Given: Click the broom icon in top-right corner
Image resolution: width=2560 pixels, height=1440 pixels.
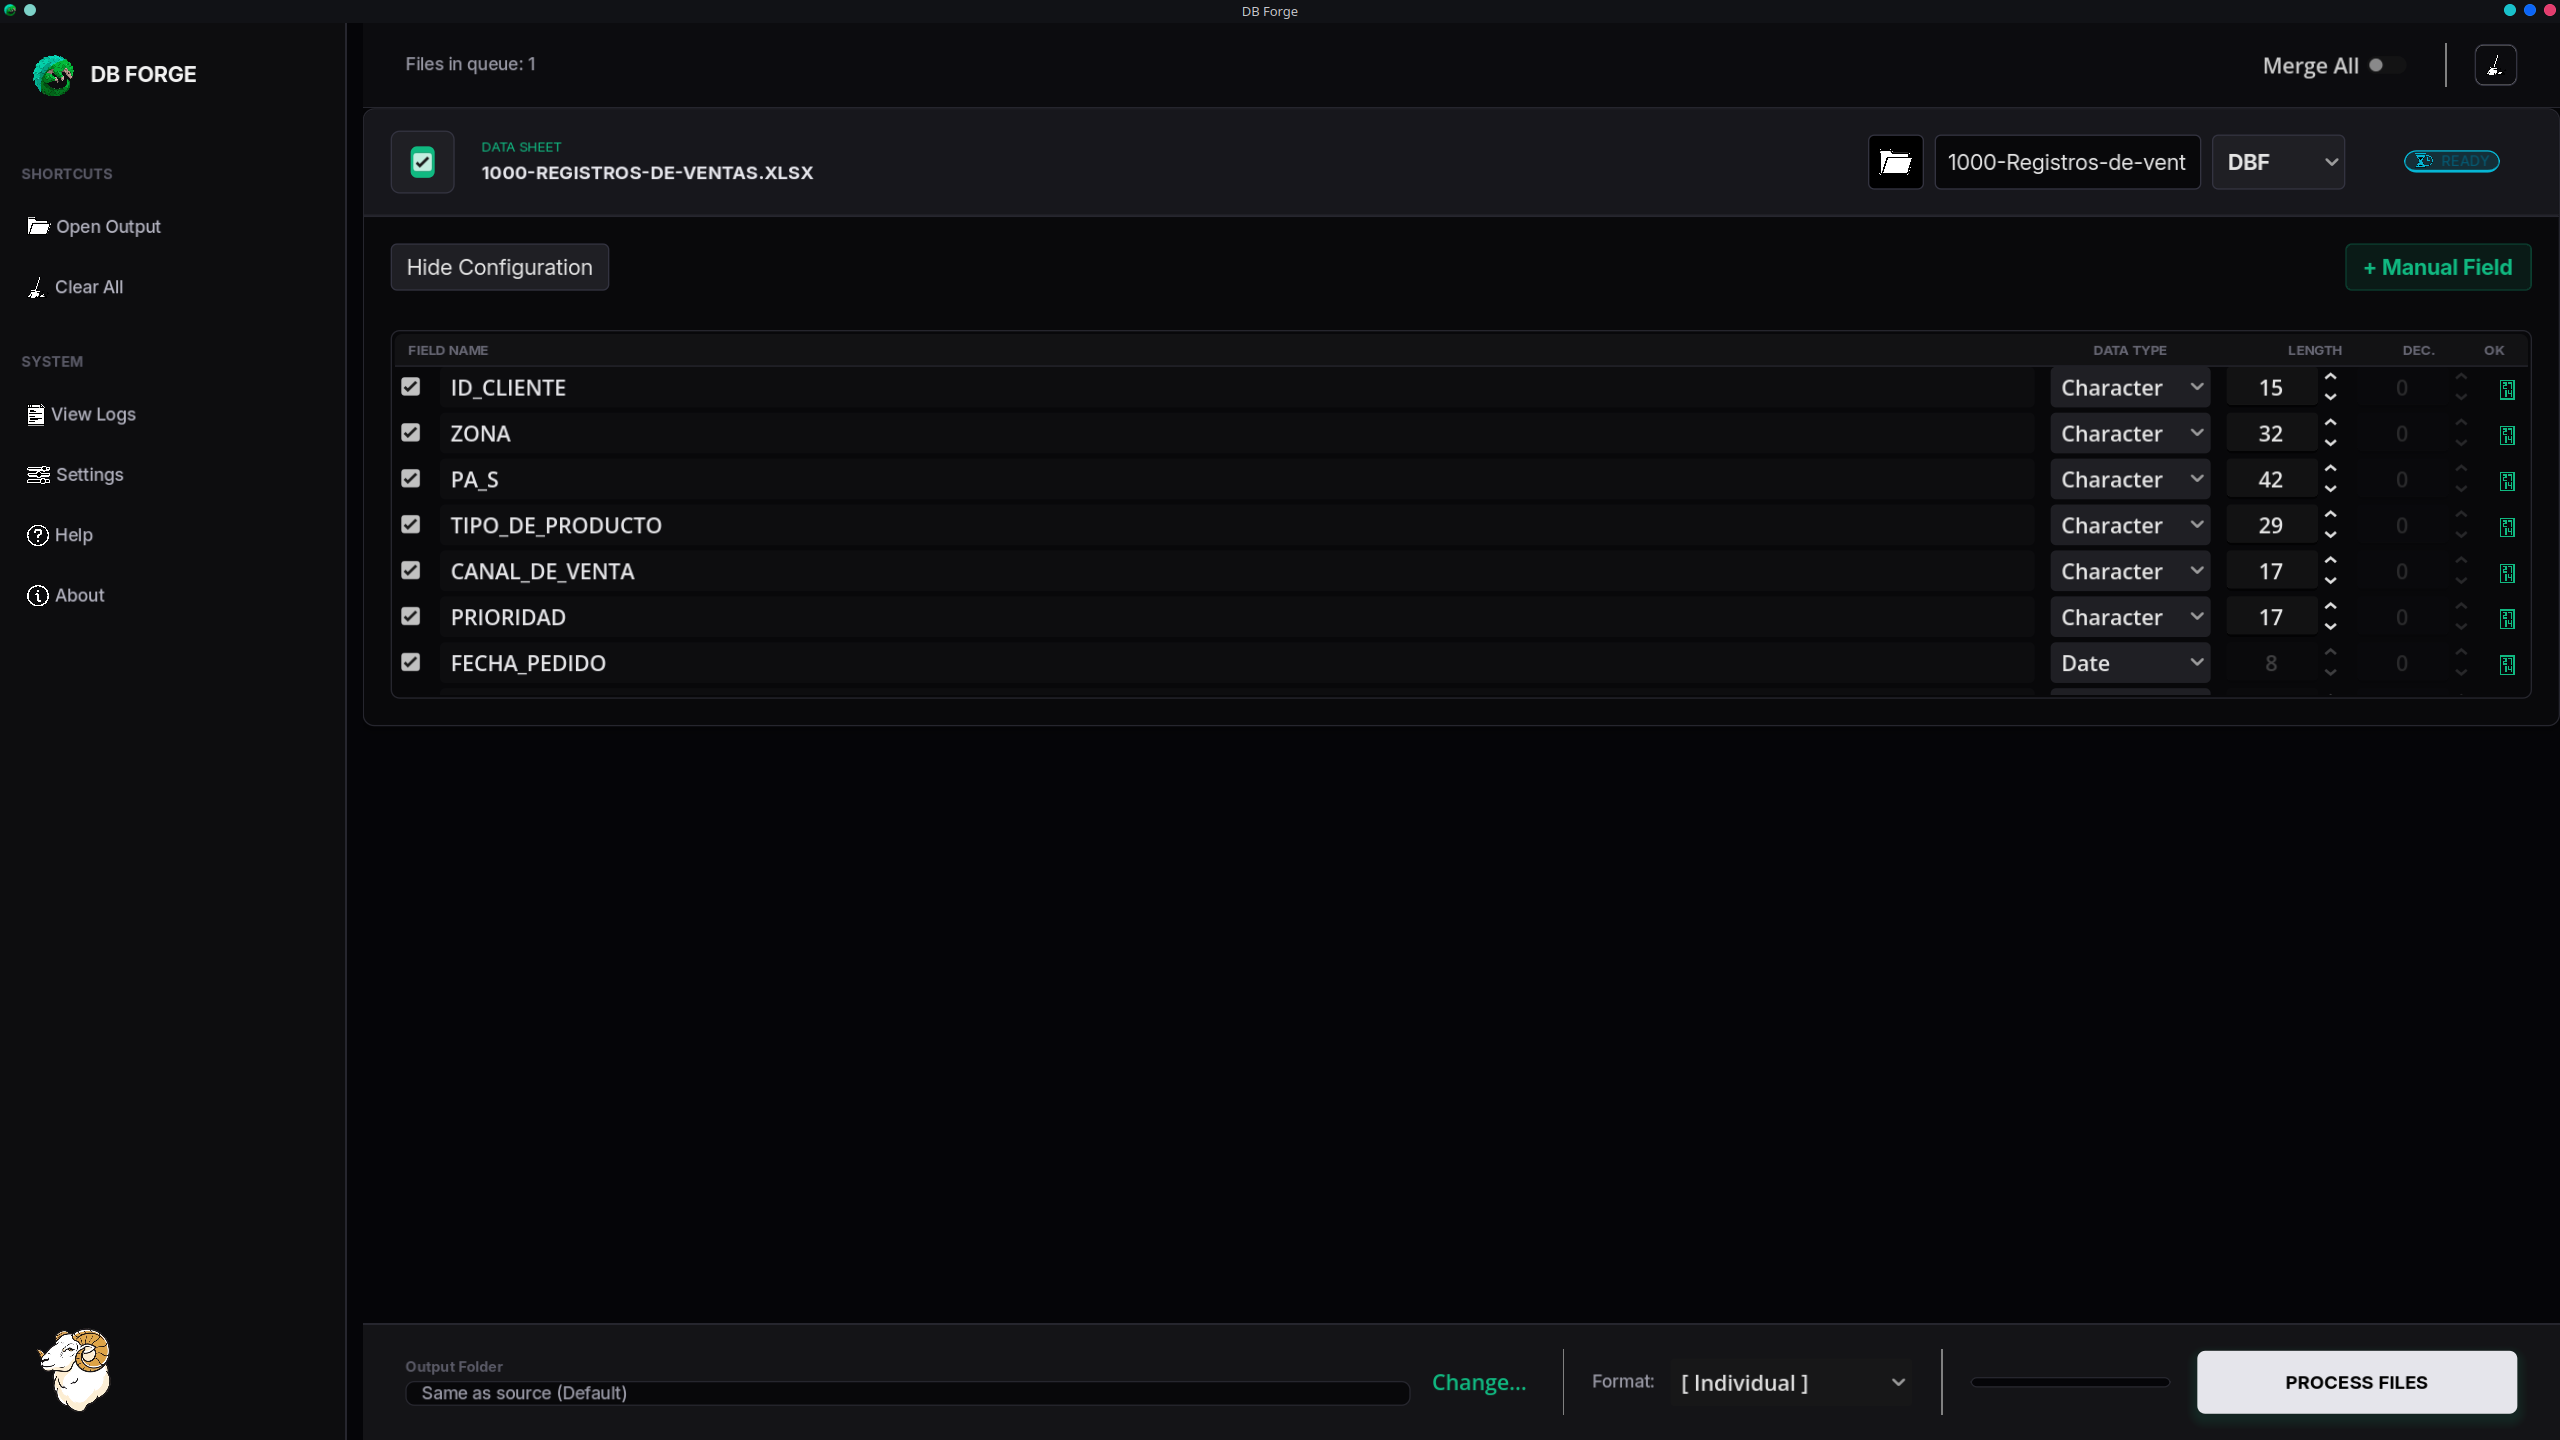Looking at the screenshot, I should pos(2495,65).
